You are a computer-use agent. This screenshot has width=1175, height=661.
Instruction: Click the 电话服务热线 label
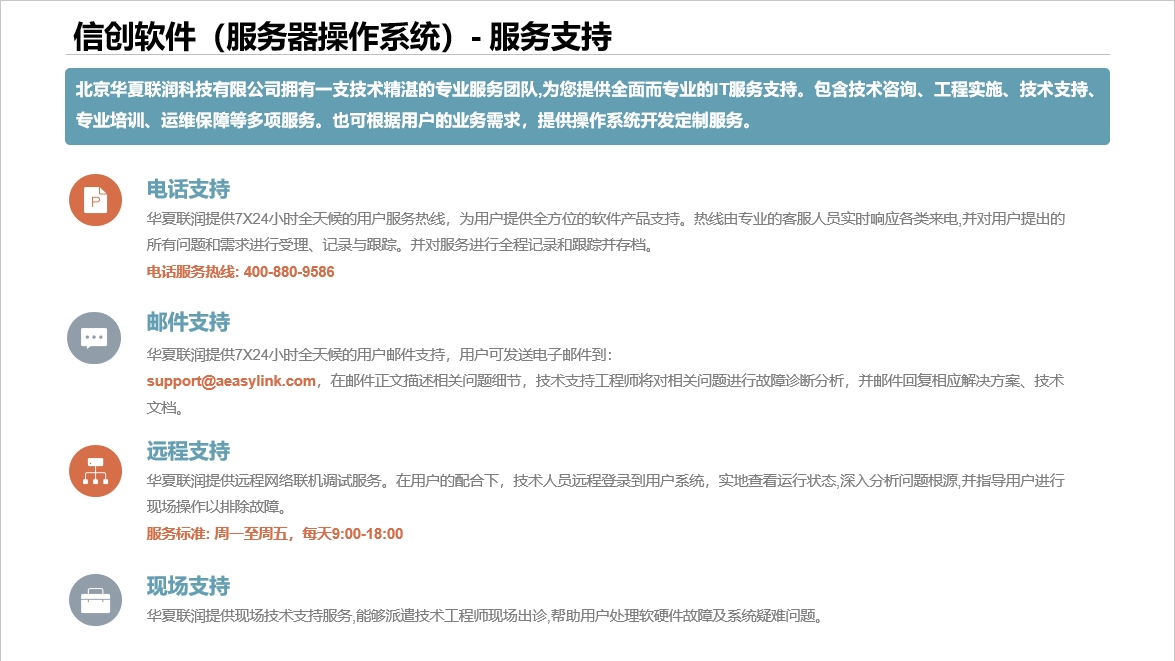point(193,272)
